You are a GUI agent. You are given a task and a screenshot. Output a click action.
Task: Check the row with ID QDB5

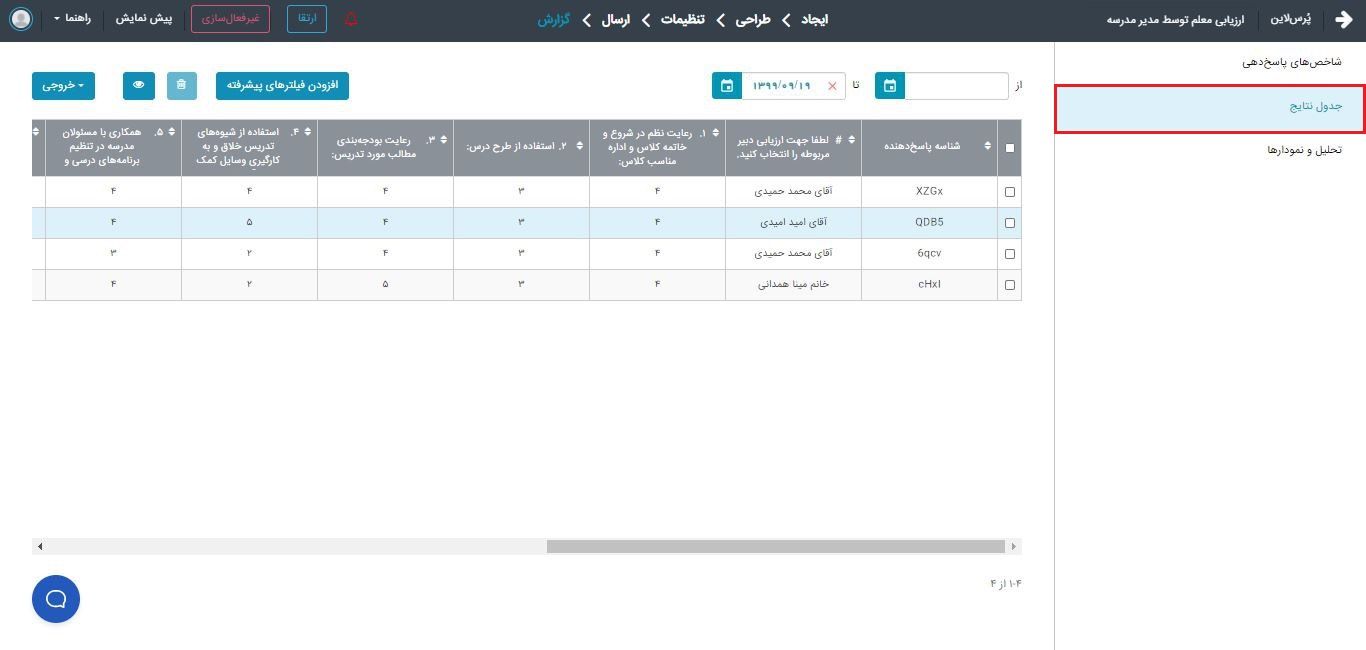tap(1009, 223)
